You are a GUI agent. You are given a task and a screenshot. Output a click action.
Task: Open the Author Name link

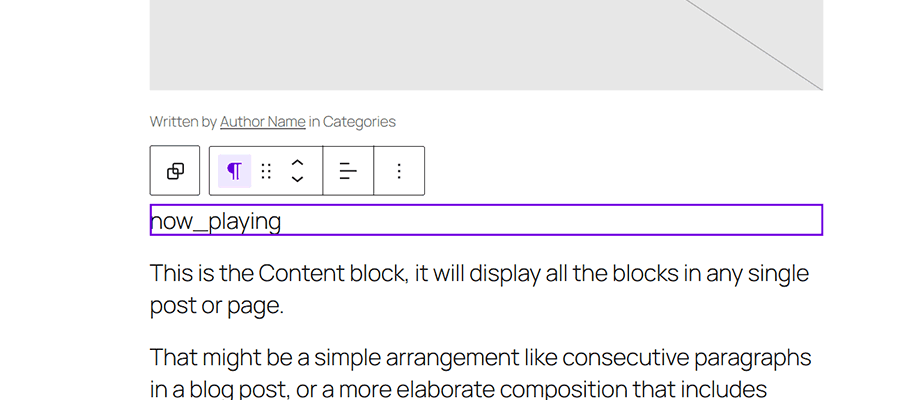(262, 122)
